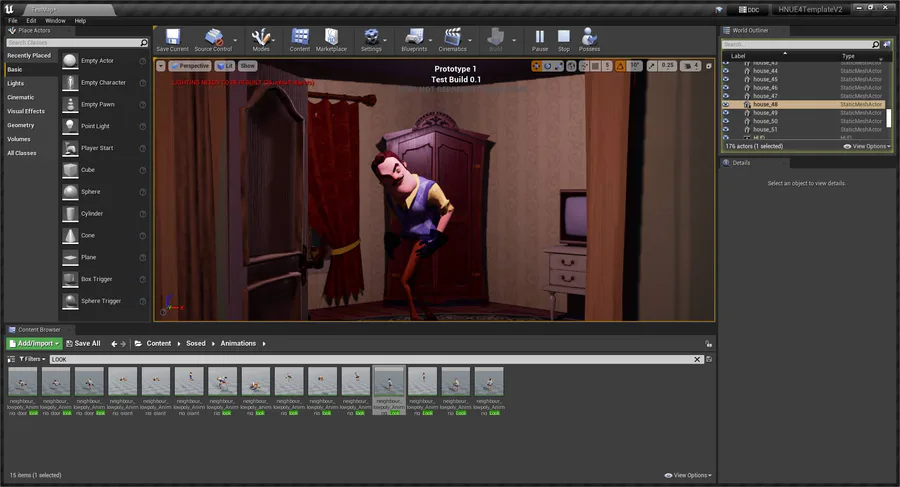This screenshot has width=900, height=487.
Task: Open the Help menu
Action: [x=80, y=21]
